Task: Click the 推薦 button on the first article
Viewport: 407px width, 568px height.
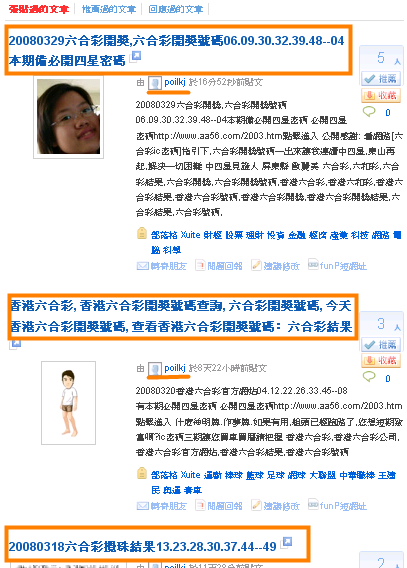Action: (381, 78)
